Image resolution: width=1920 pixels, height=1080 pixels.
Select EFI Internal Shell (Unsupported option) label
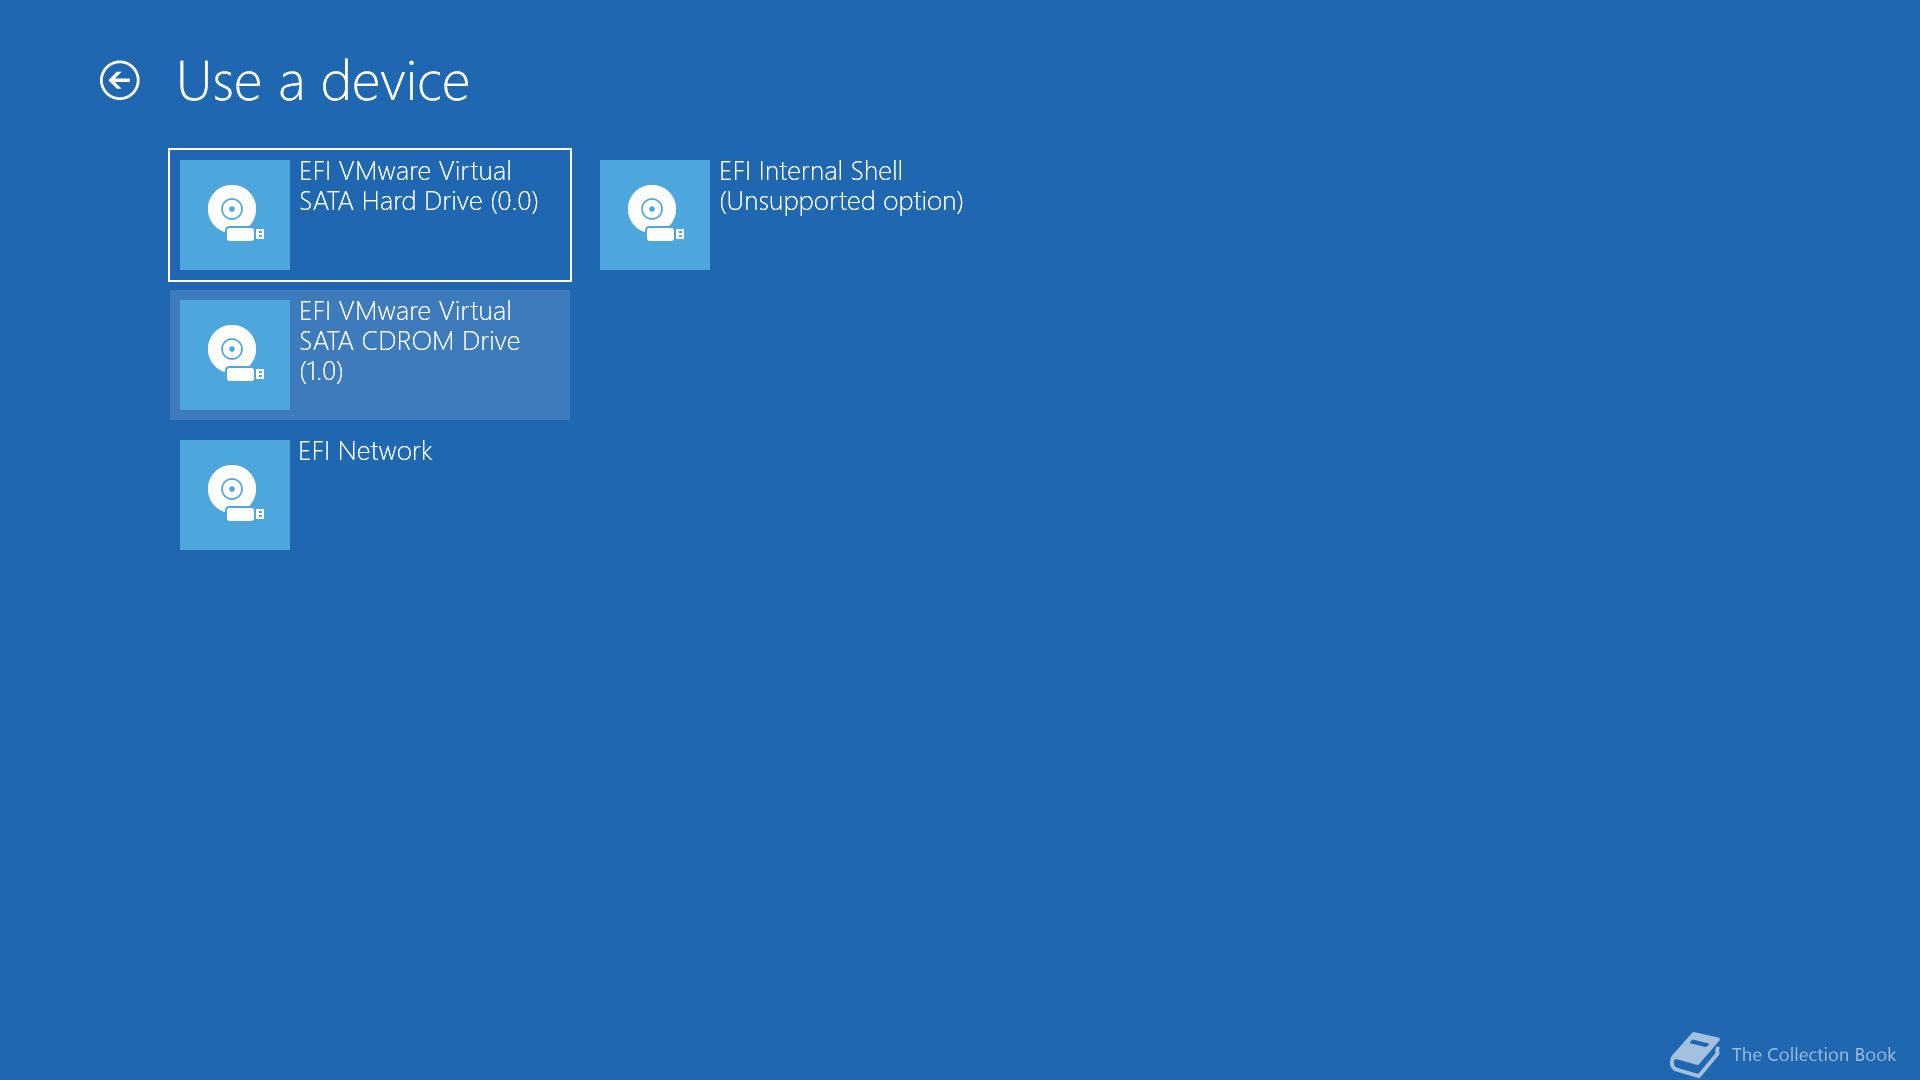click(x=841, y=186)
